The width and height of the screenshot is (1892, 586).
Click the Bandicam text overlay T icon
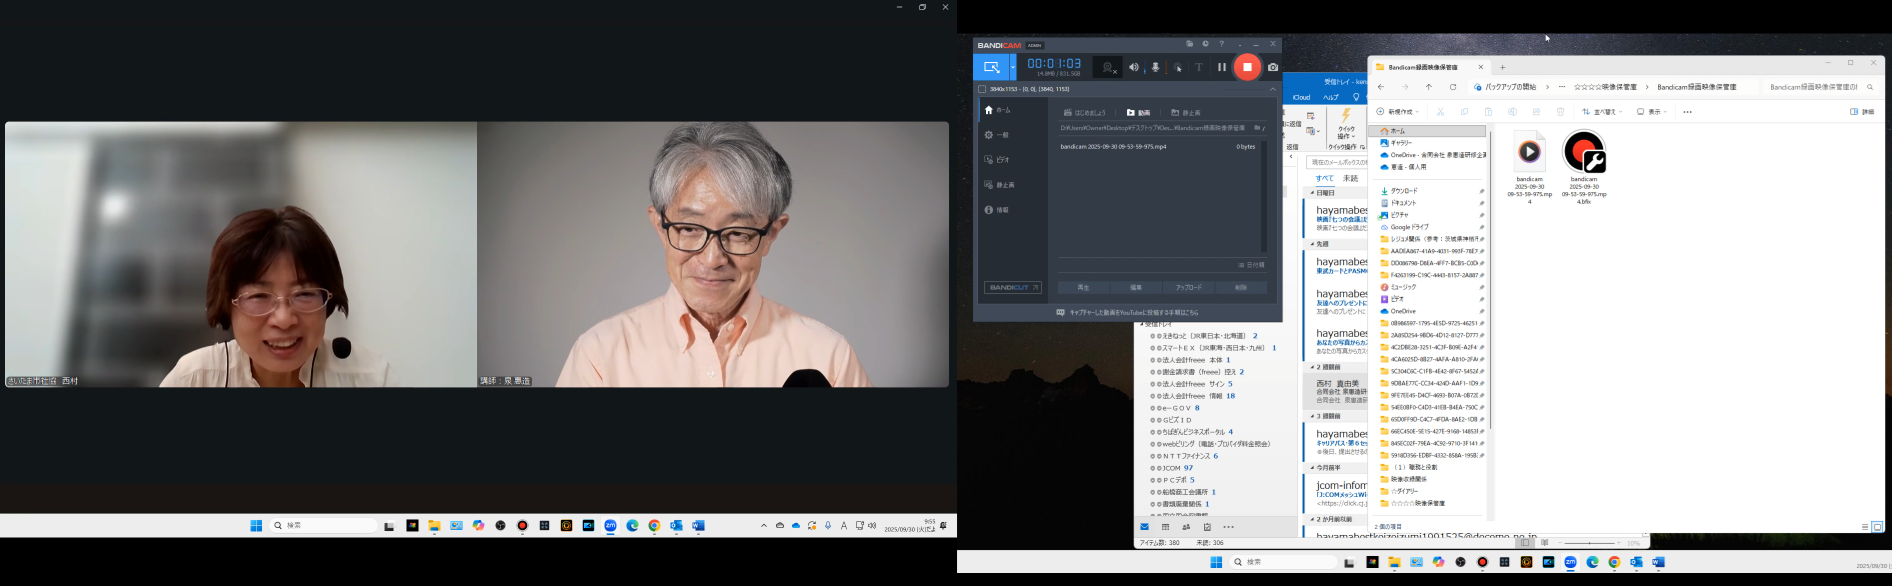[1199, 68]
